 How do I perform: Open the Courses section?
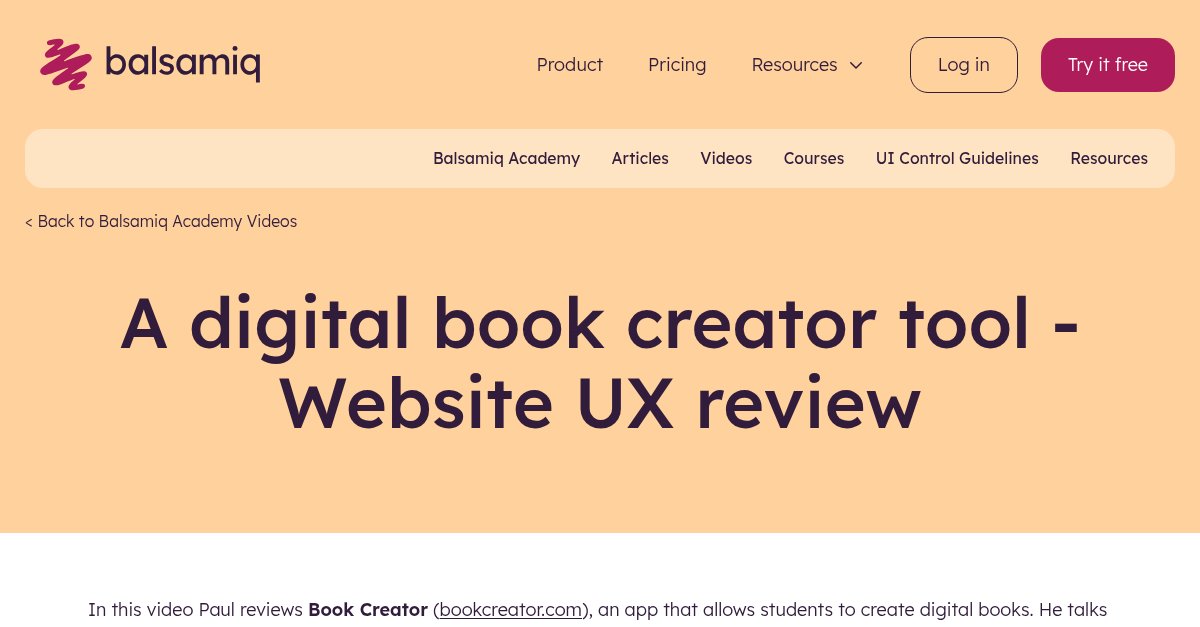tap(813, 158)
